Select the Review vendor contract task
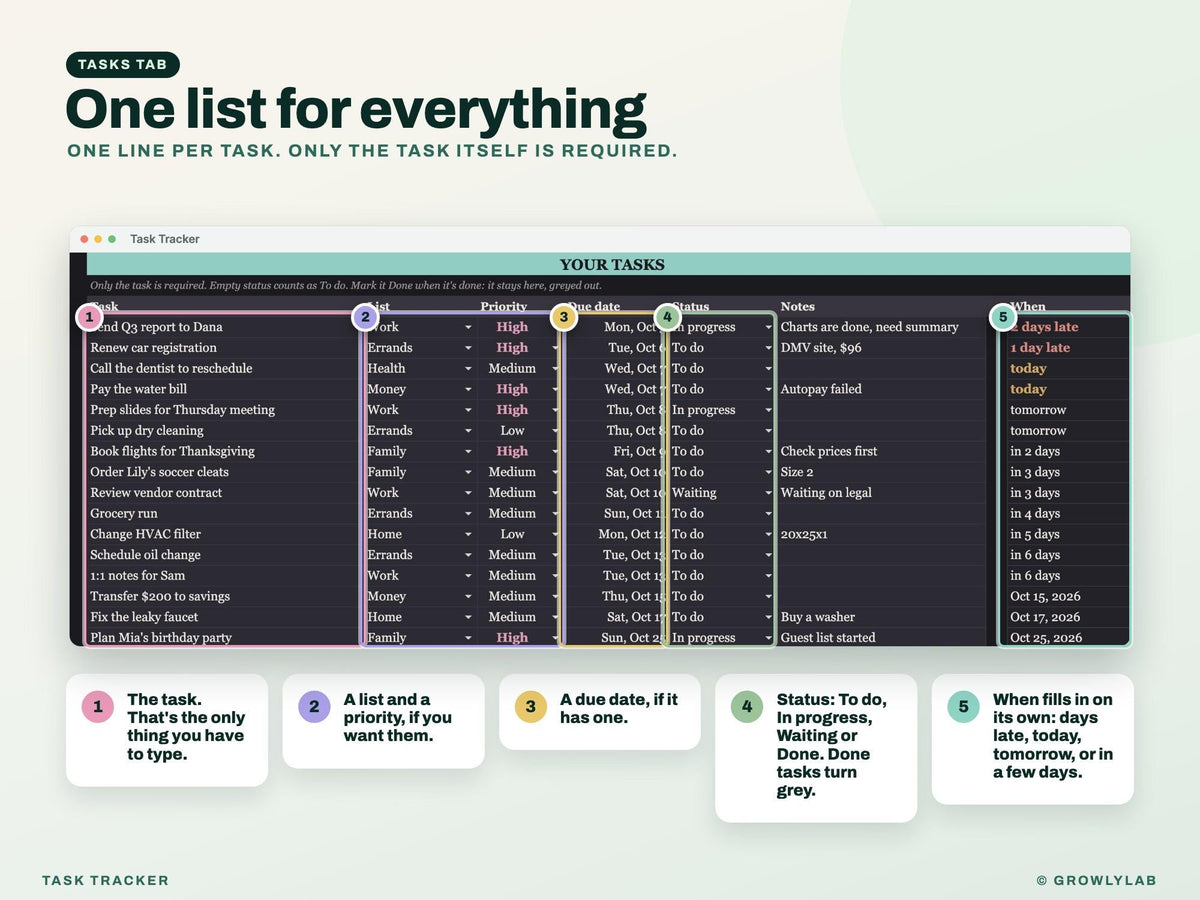1200x900 pixels. point(223,493)
